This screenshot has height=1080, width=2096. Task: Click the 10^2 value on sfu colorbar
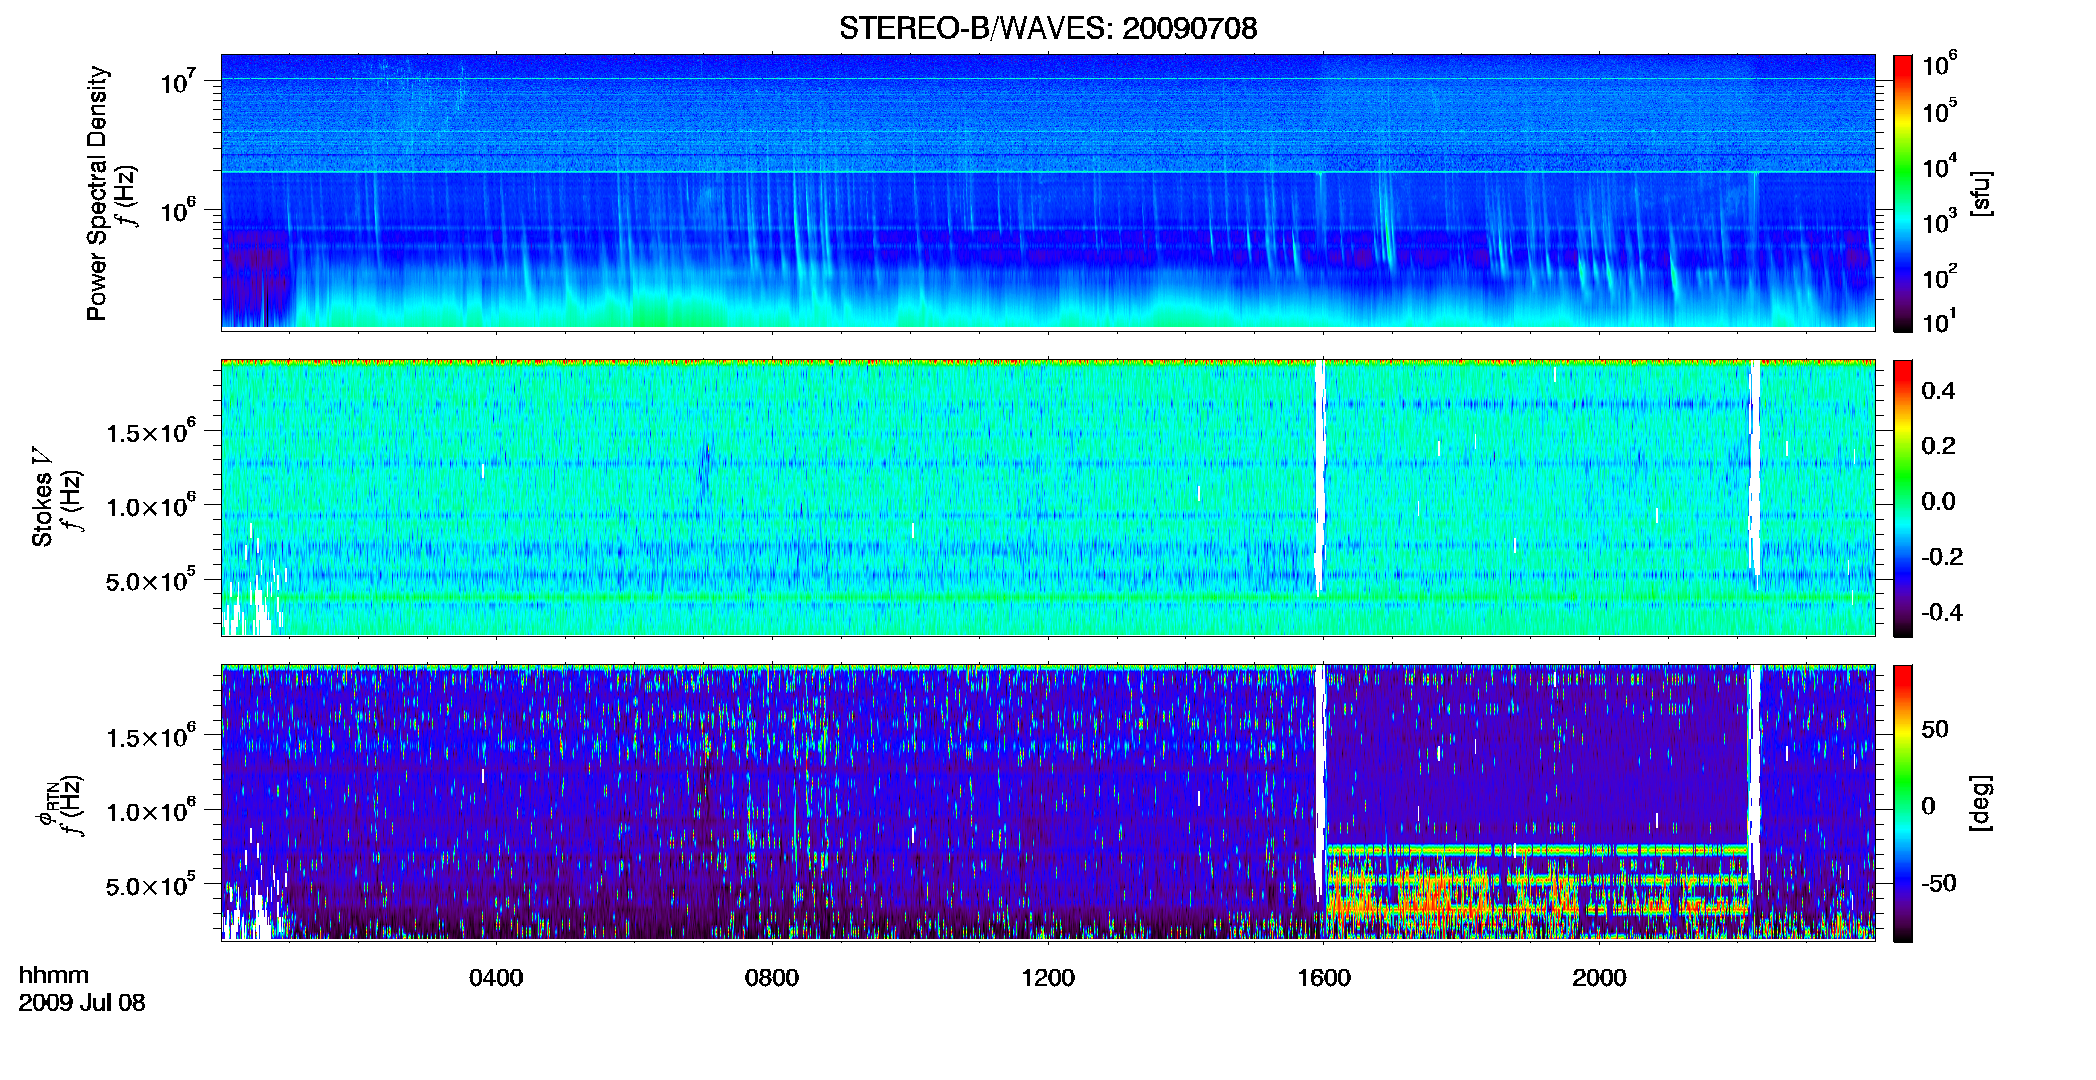[1939, 275]
